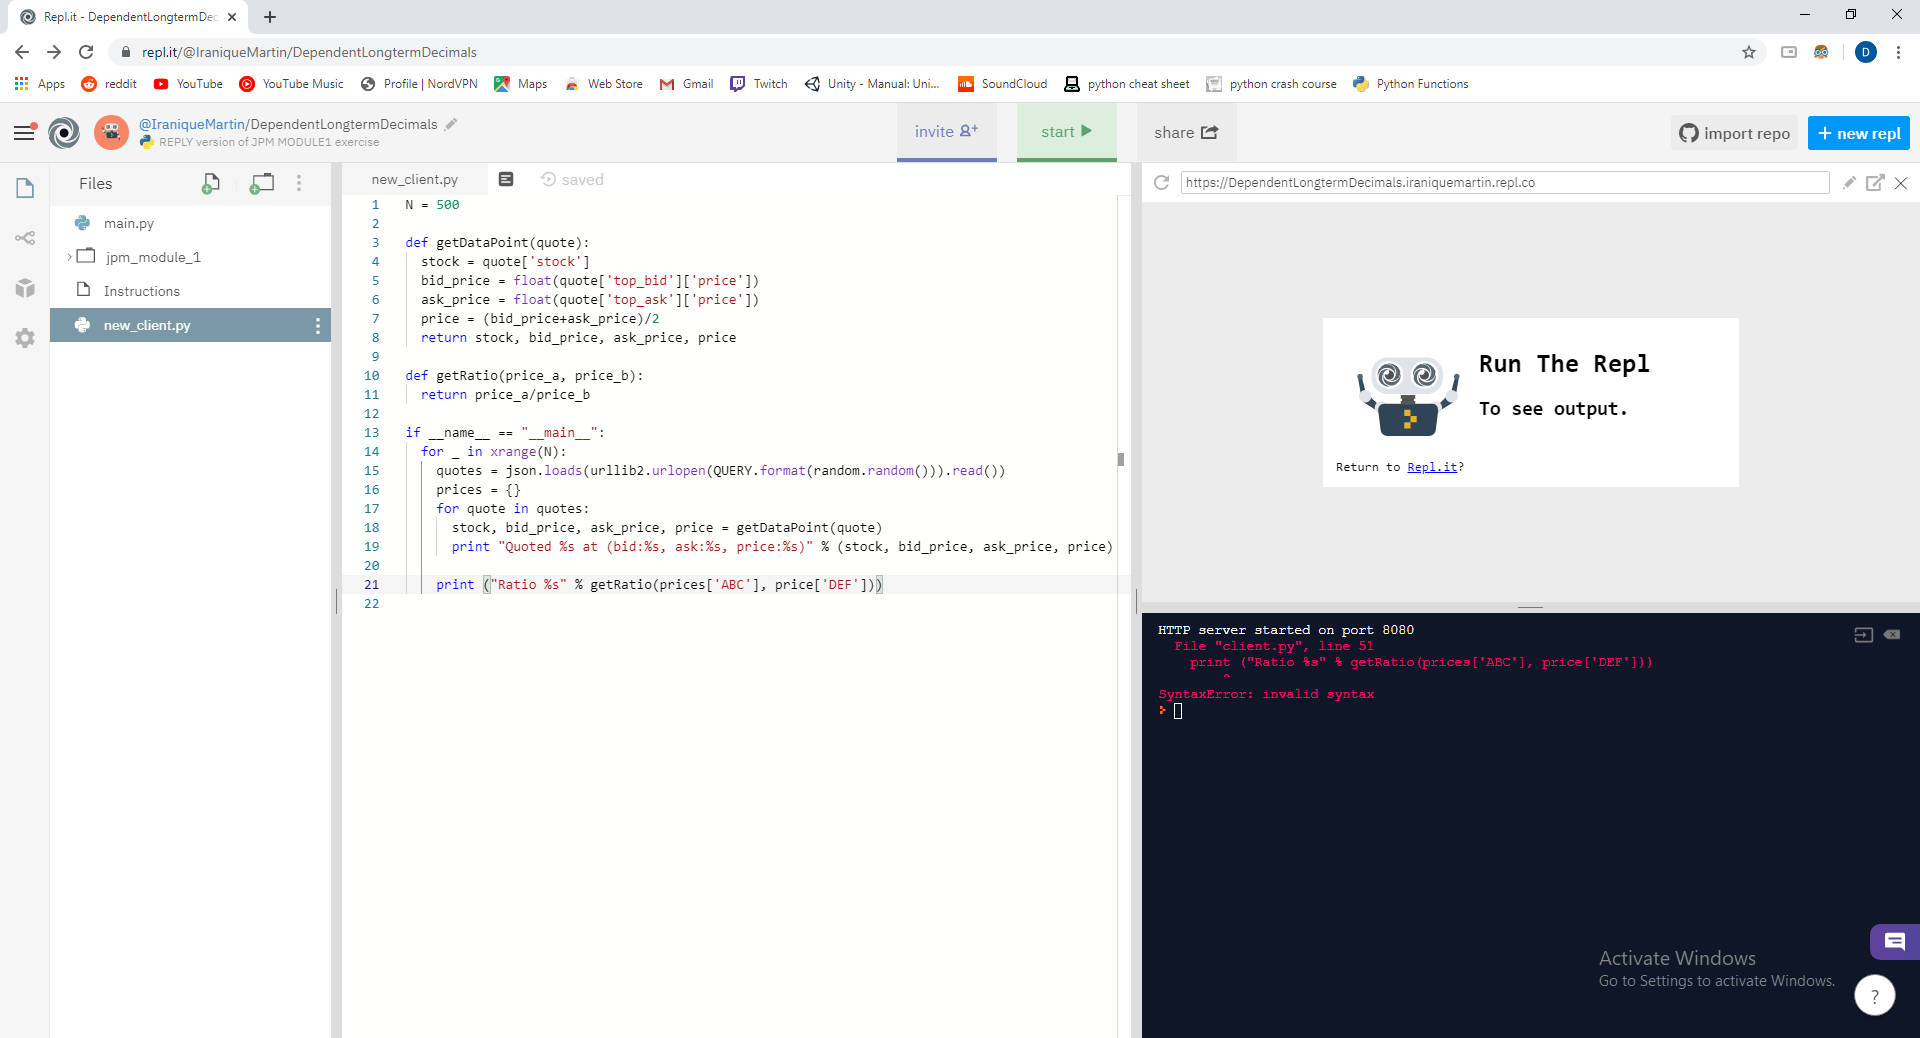Screen dimensions: 1920x1038
Task: Click the share button
Action: click(1186, 132)
